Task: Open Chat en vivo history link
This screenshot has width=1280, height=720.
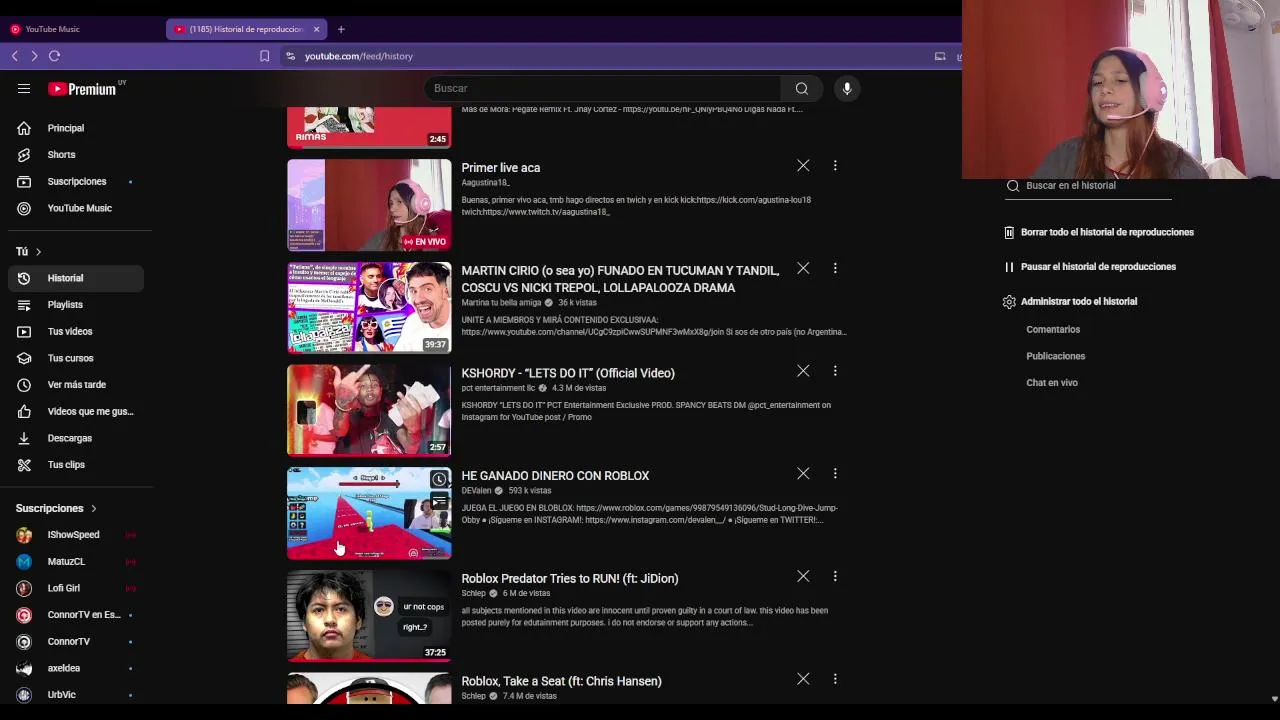Action: click(1052, 383)
